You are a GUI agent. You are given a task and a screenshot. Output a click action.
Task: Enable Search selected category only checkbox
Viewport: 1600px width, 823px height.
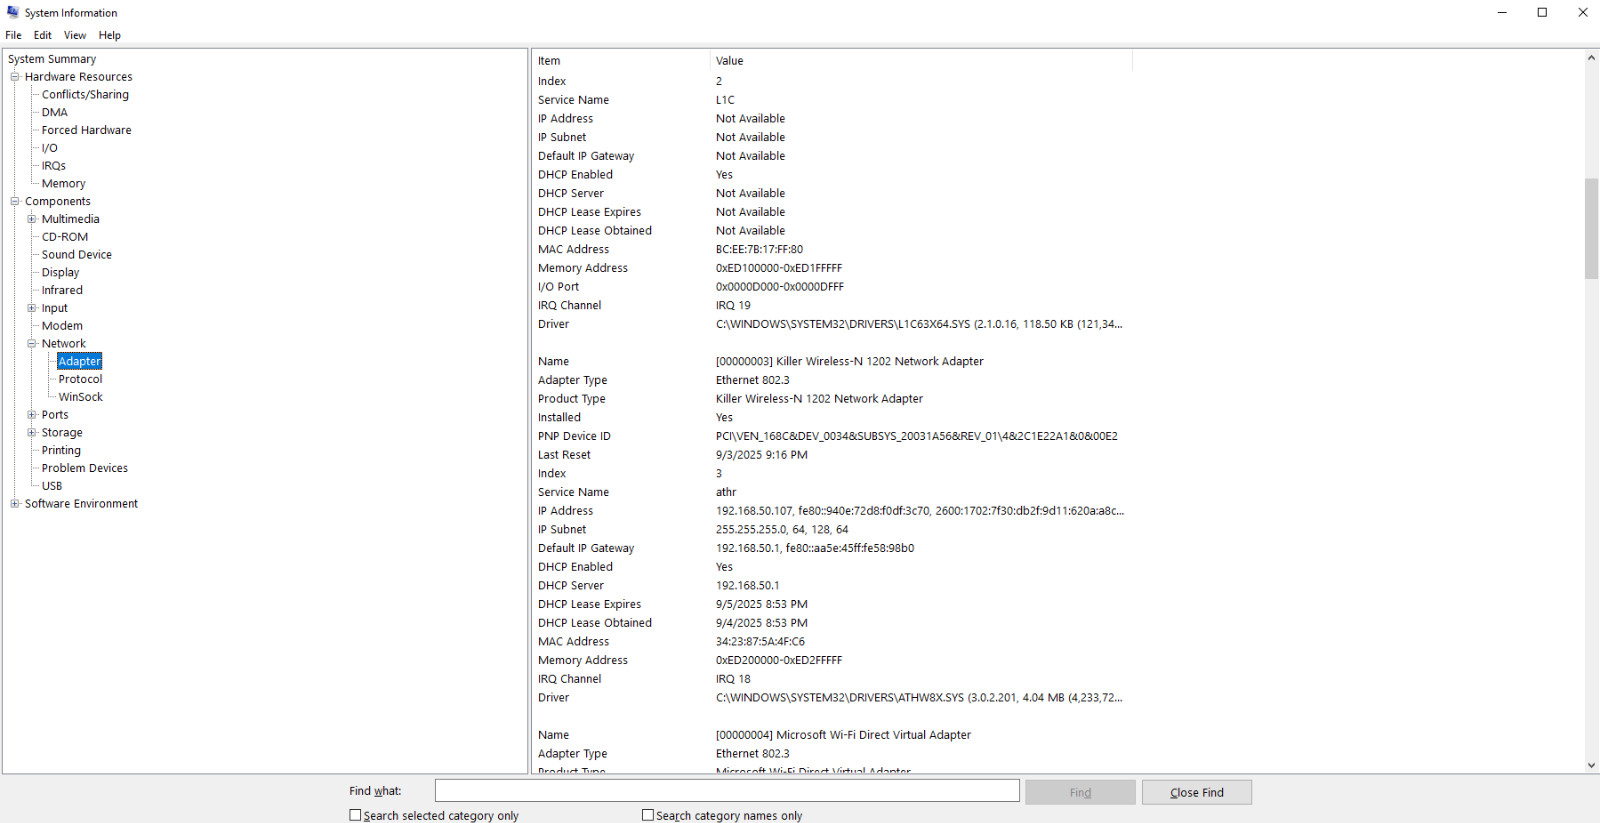click(x=355, y=815)
